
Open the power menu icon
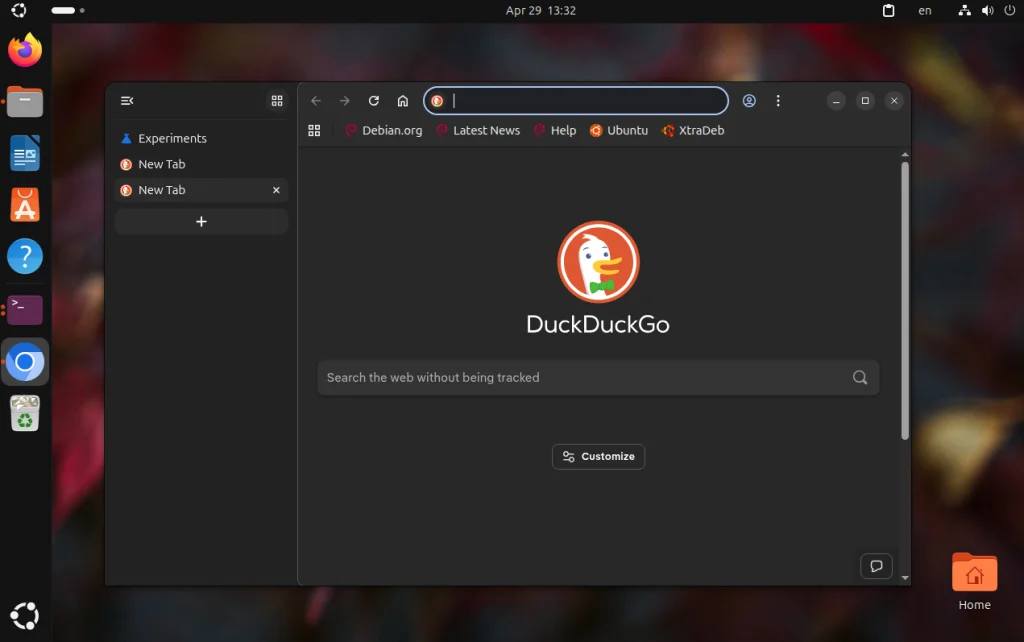coord(1010,10)
